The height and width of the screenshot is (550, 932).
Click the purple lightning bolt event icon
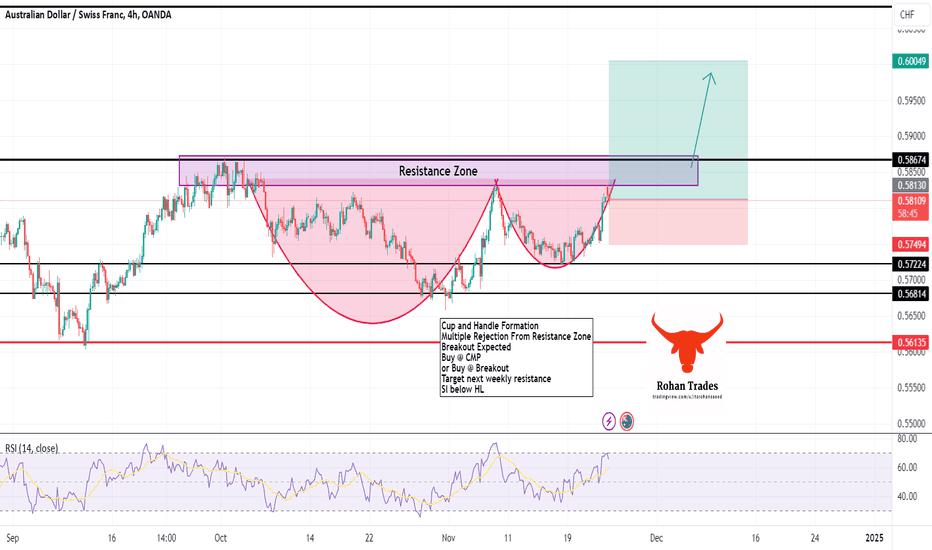[609, 422]
